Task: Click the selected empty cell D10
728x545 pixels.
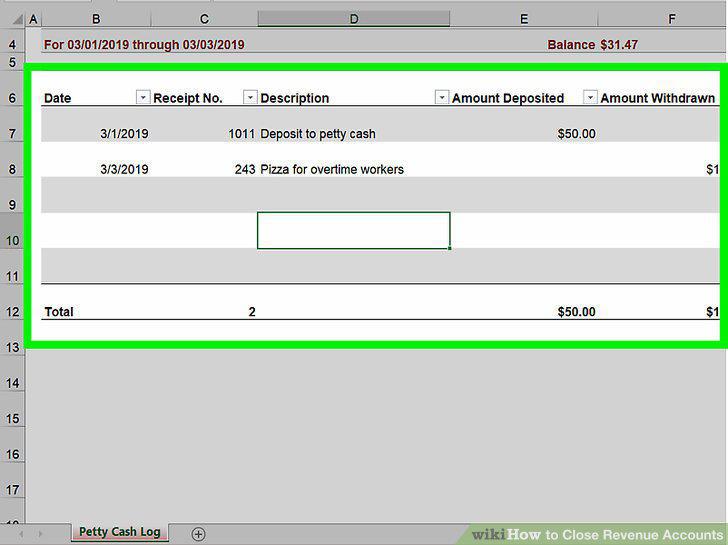Action: [x=354, y=231]
